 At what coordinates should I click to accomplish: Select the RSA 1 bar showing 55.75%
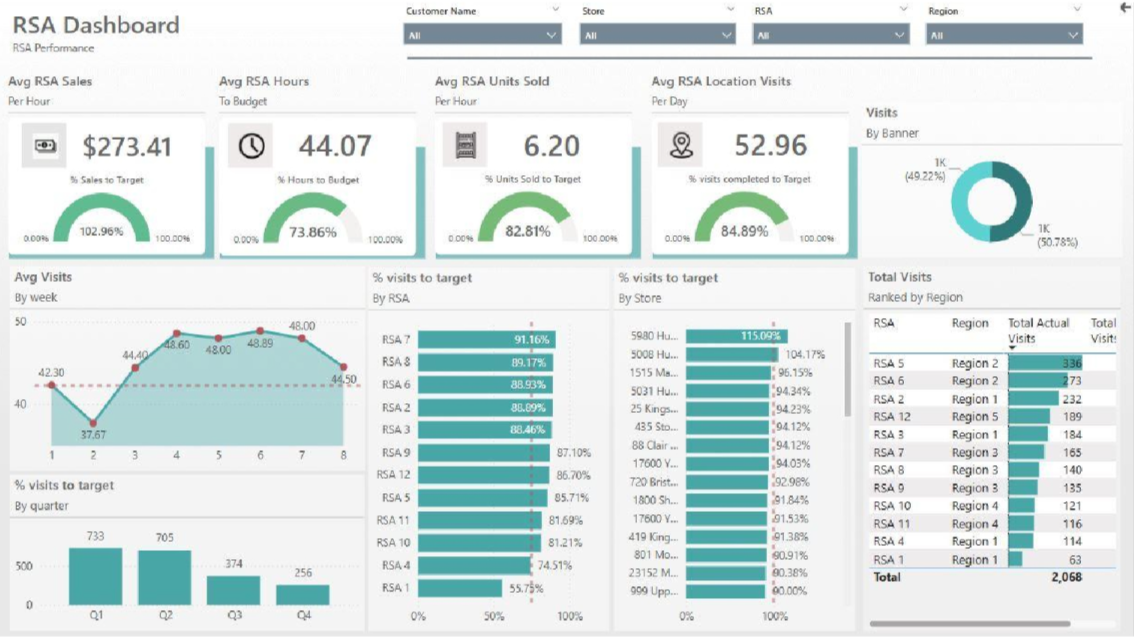(460, 588)
